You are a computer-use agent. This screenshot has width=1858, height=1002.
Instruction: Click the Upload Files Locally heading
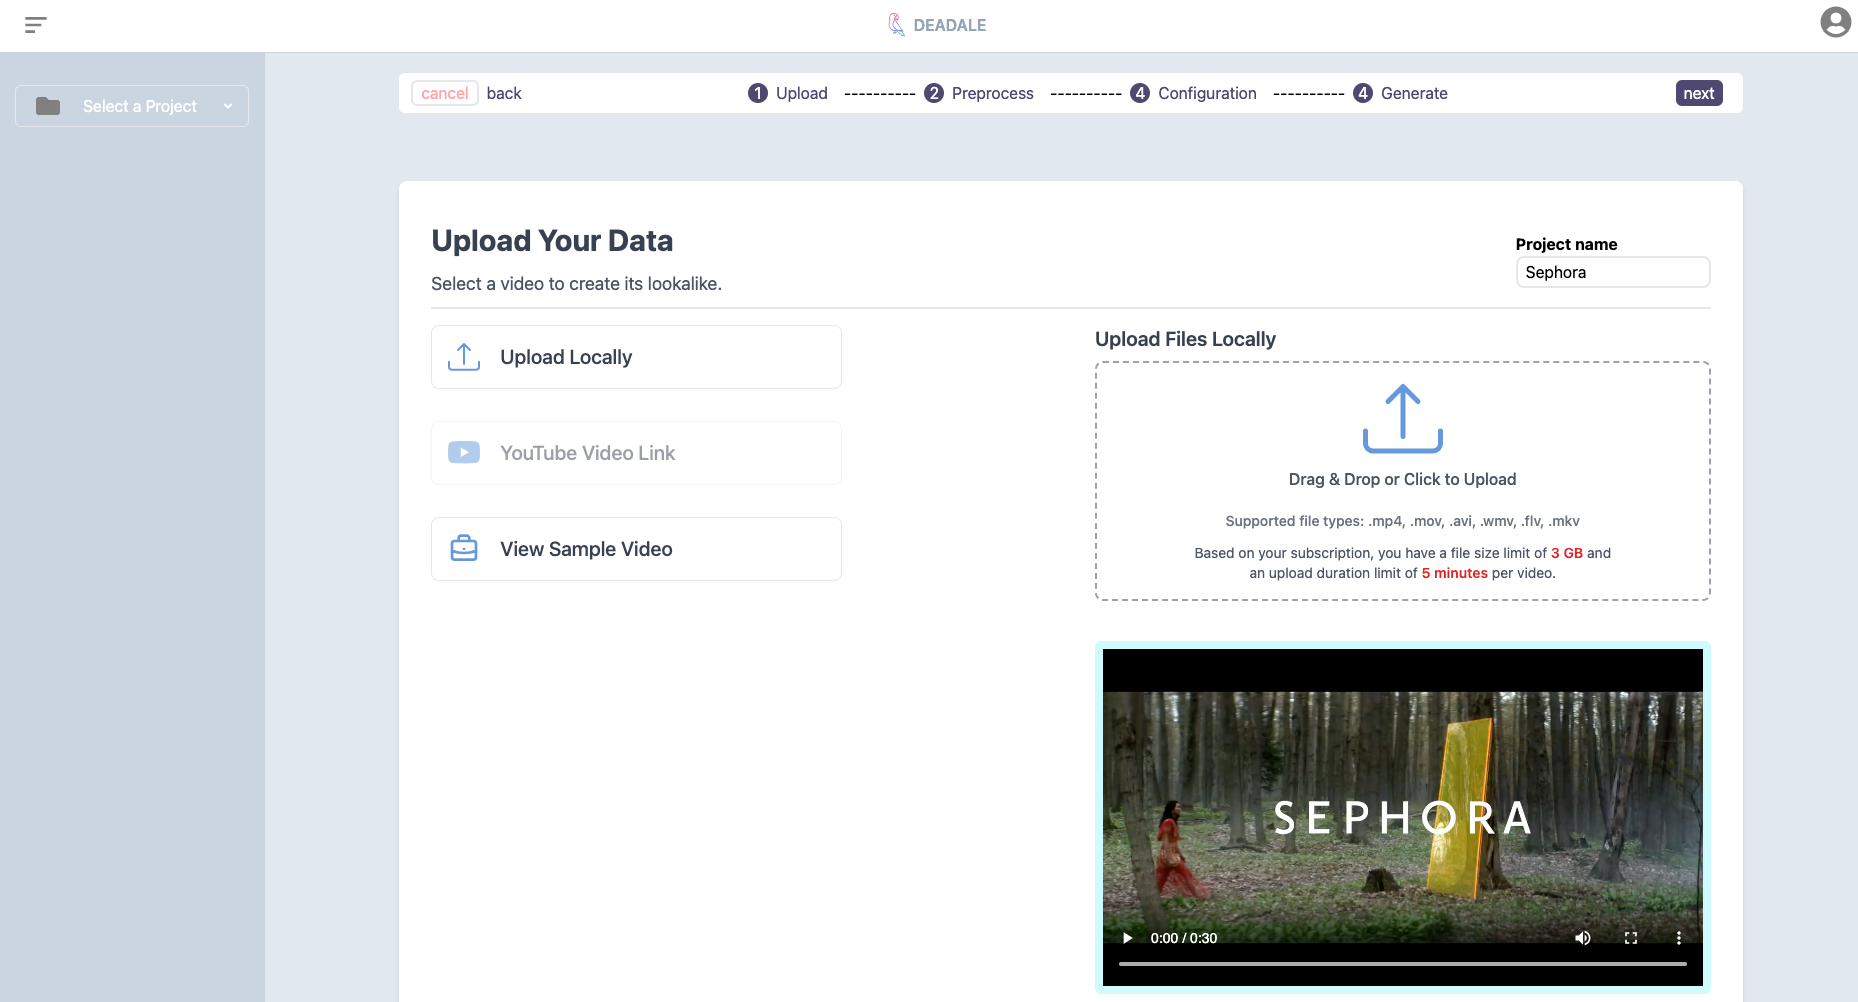coord(1185,339)
